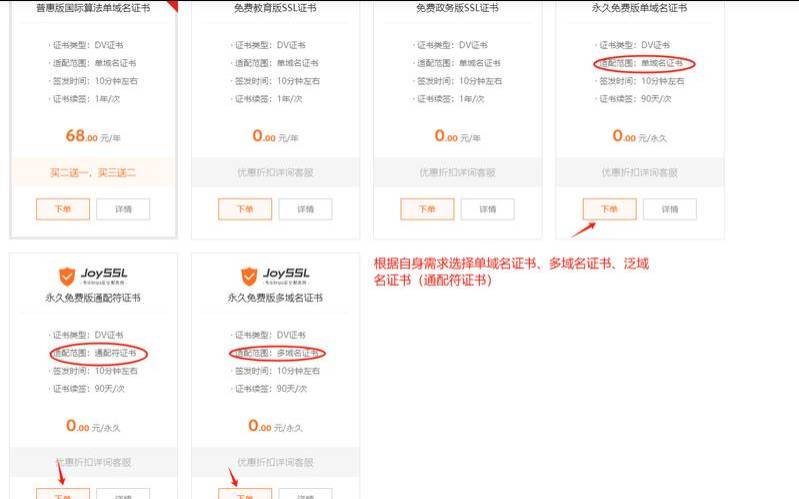Click the JoySSL logo on 永久免费版多域名证书 card
Screen dimensions: 799x499
coord(275,276)
